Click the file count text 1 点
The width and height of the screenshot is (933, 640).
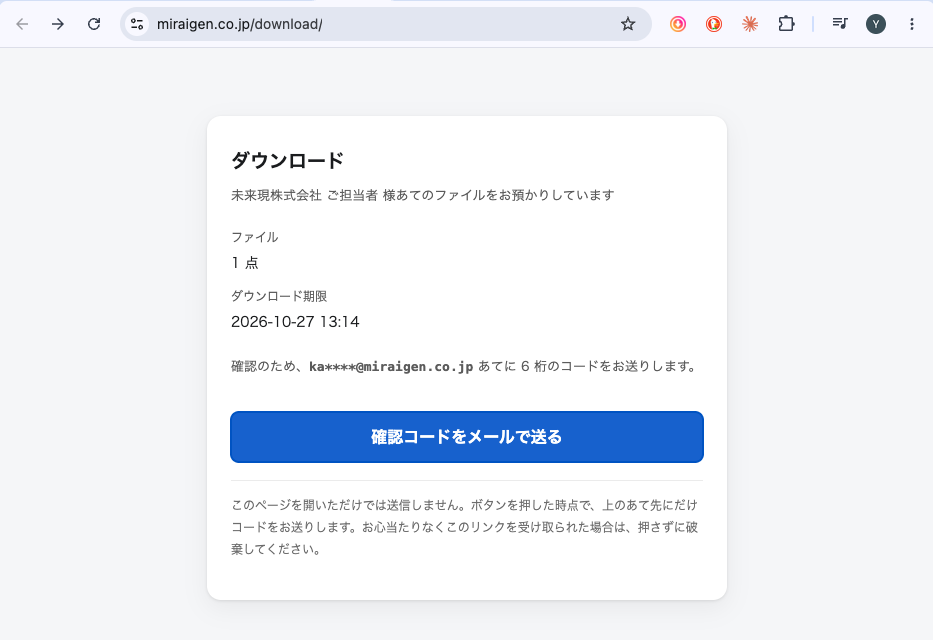(245, 263)
